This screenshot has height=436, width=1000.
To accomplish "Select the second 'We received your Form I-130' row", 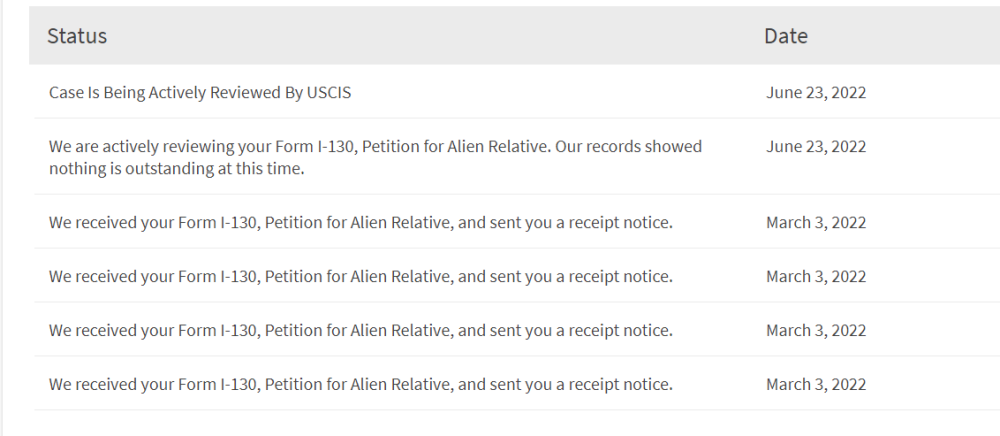I will (x=517, y=276).
